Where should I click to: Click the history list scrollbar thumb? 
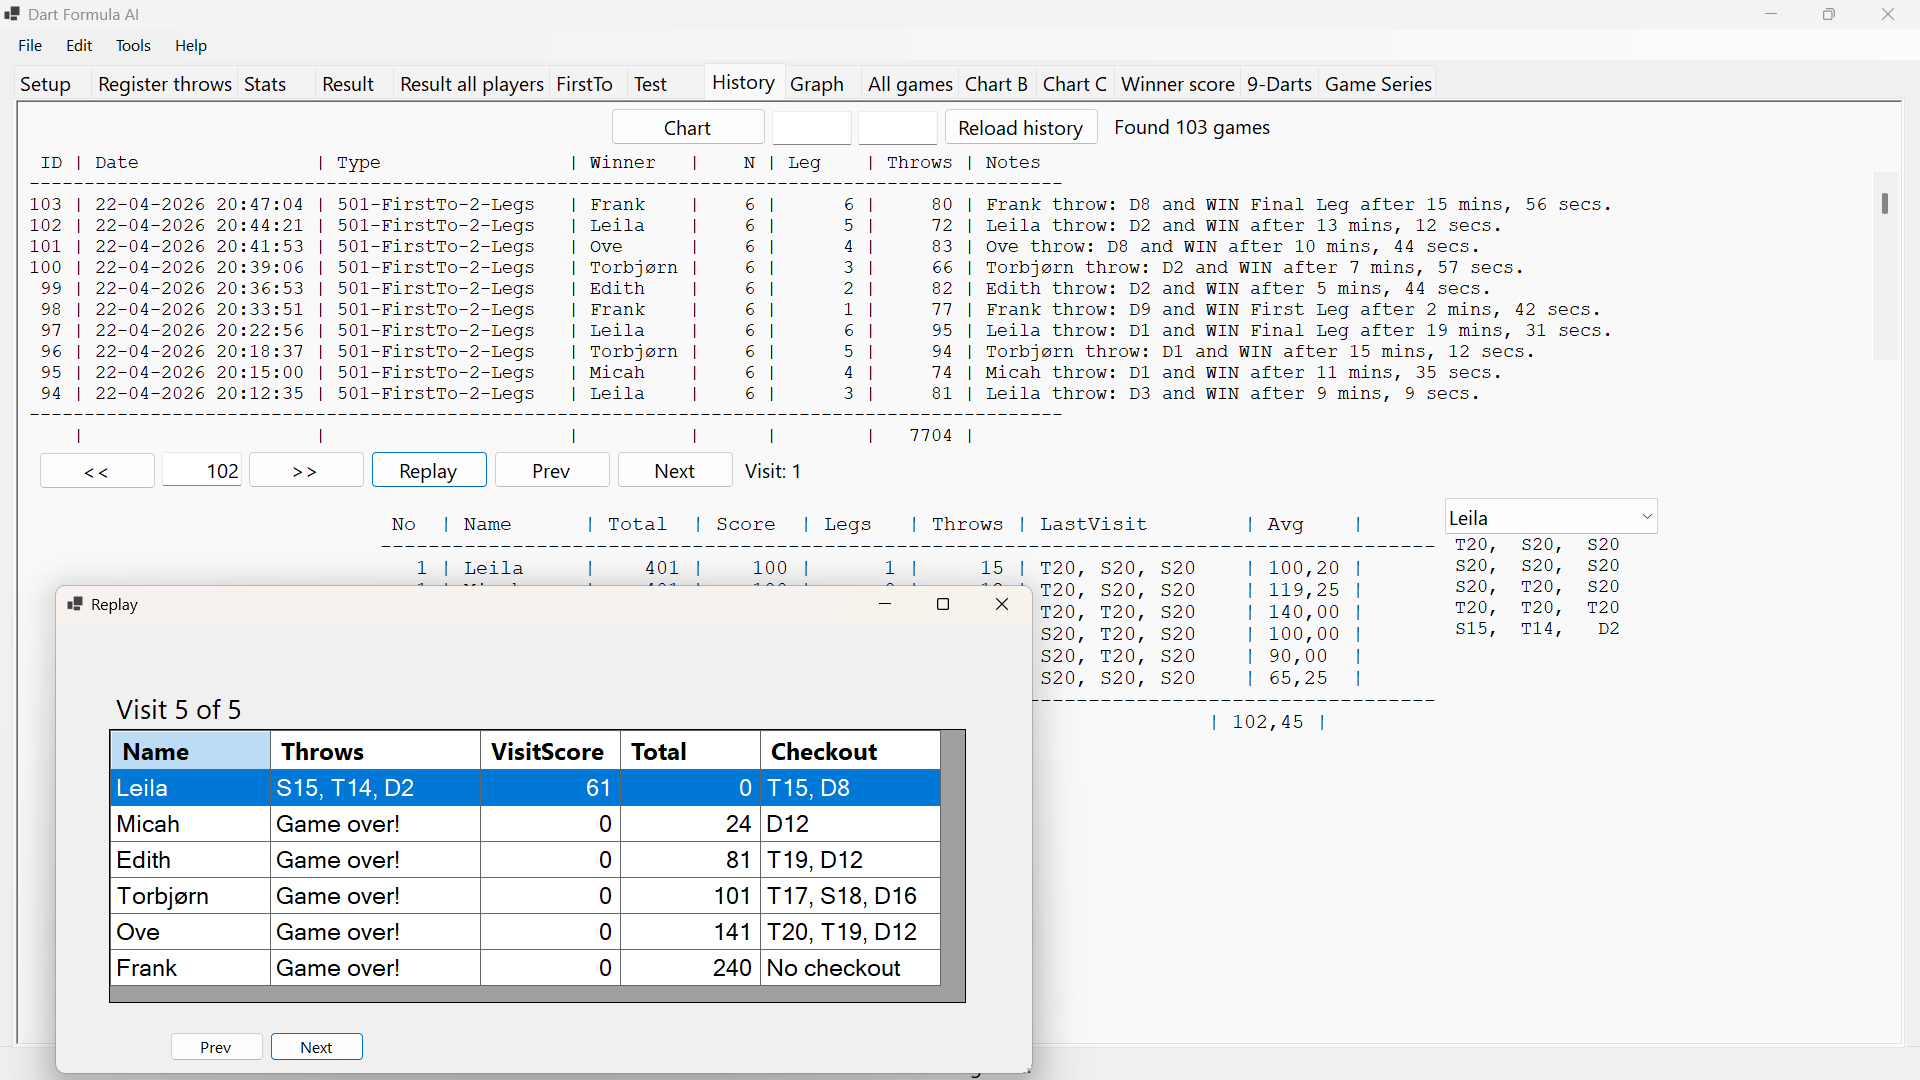pyautogui.click(x=1885, y=203)
